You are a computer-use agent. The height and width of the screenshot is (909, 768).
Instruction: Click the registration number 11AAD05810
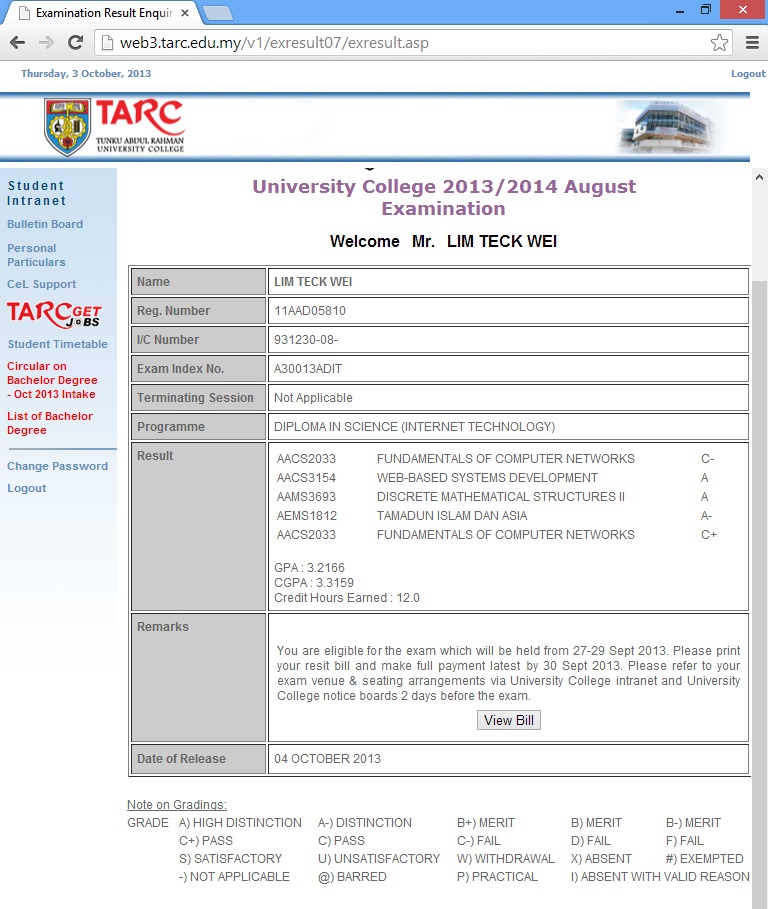pyautogui.click(x=310, y=311)
